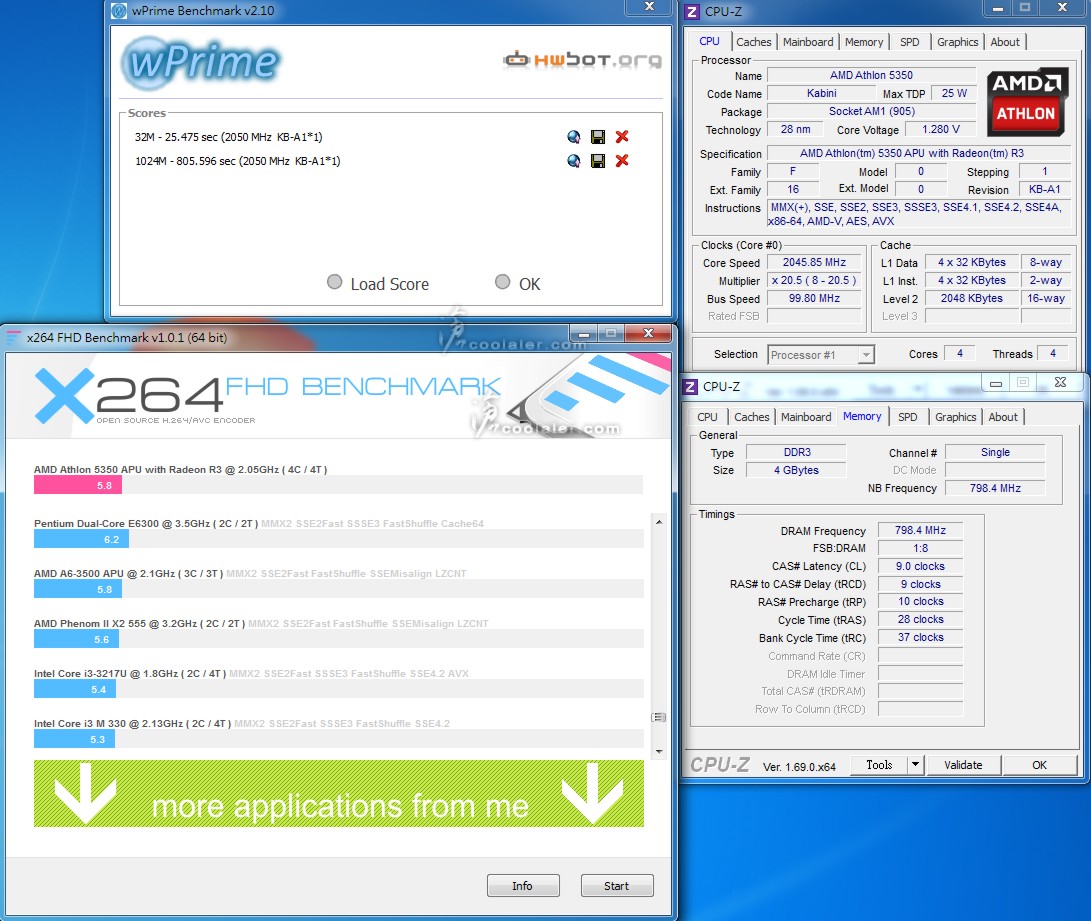Select the OK radio button in wPrime
Screen dimensions: 1091x921
503,283
